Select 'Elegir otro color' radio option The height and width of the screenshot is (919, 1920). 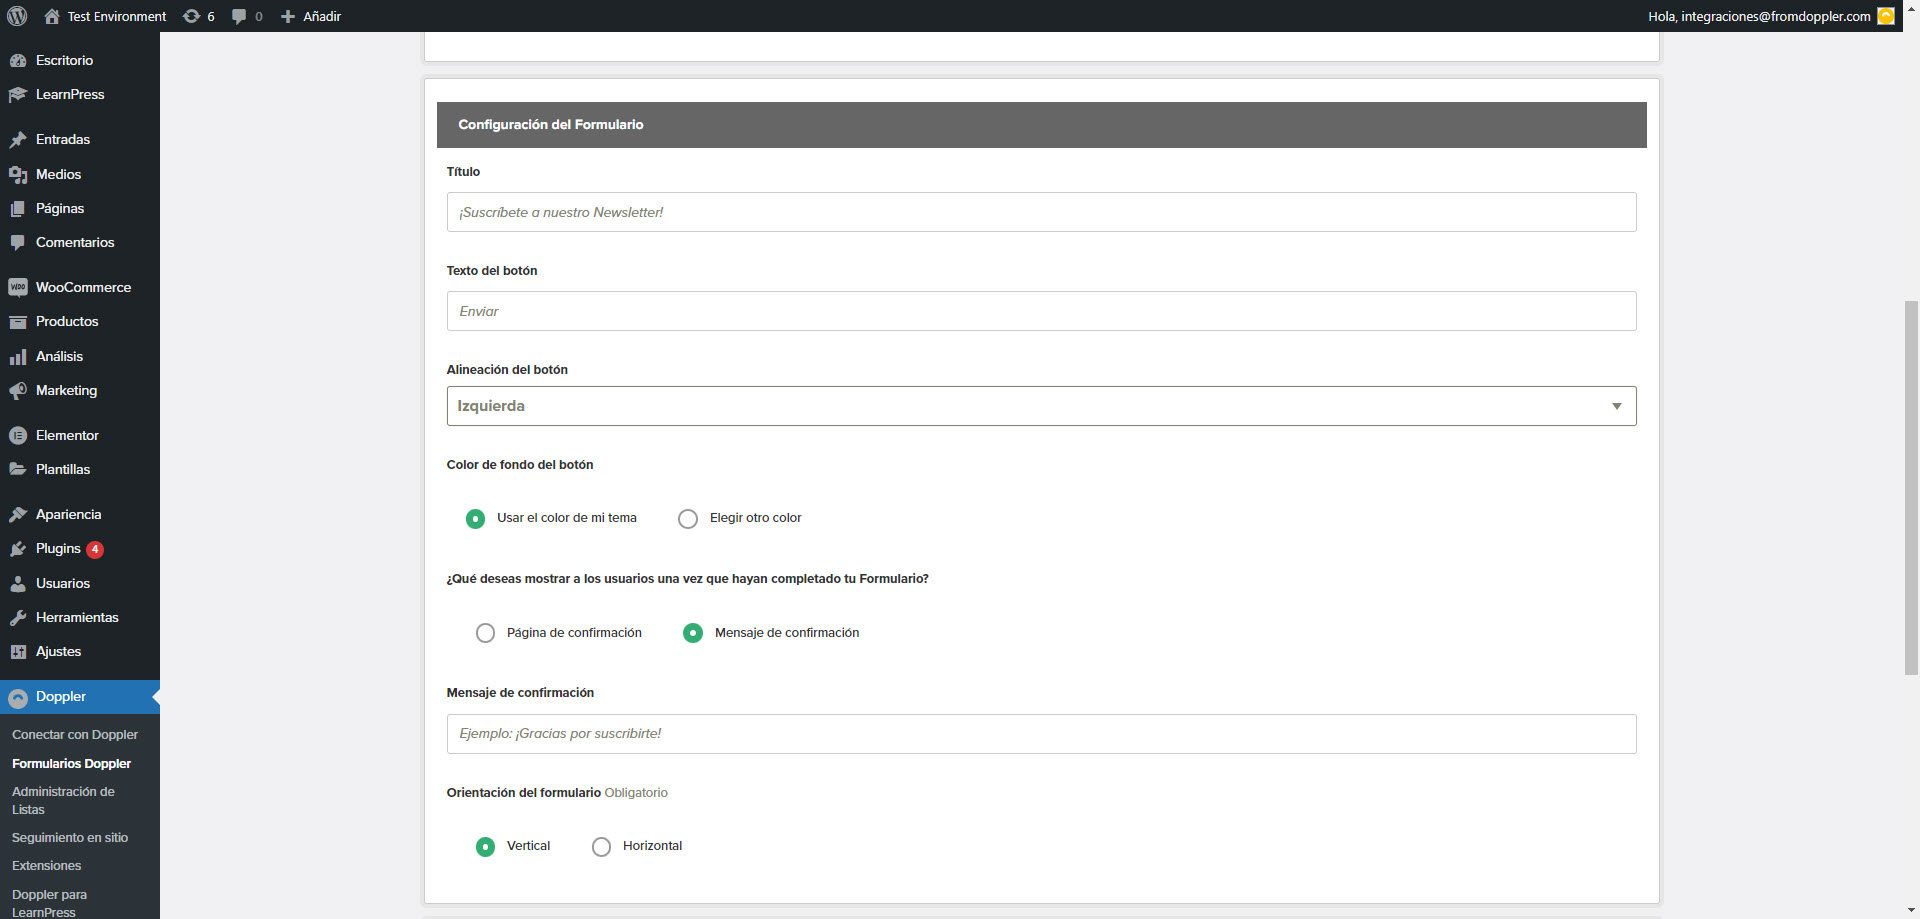pyautogui.click(x=688, y=518)
